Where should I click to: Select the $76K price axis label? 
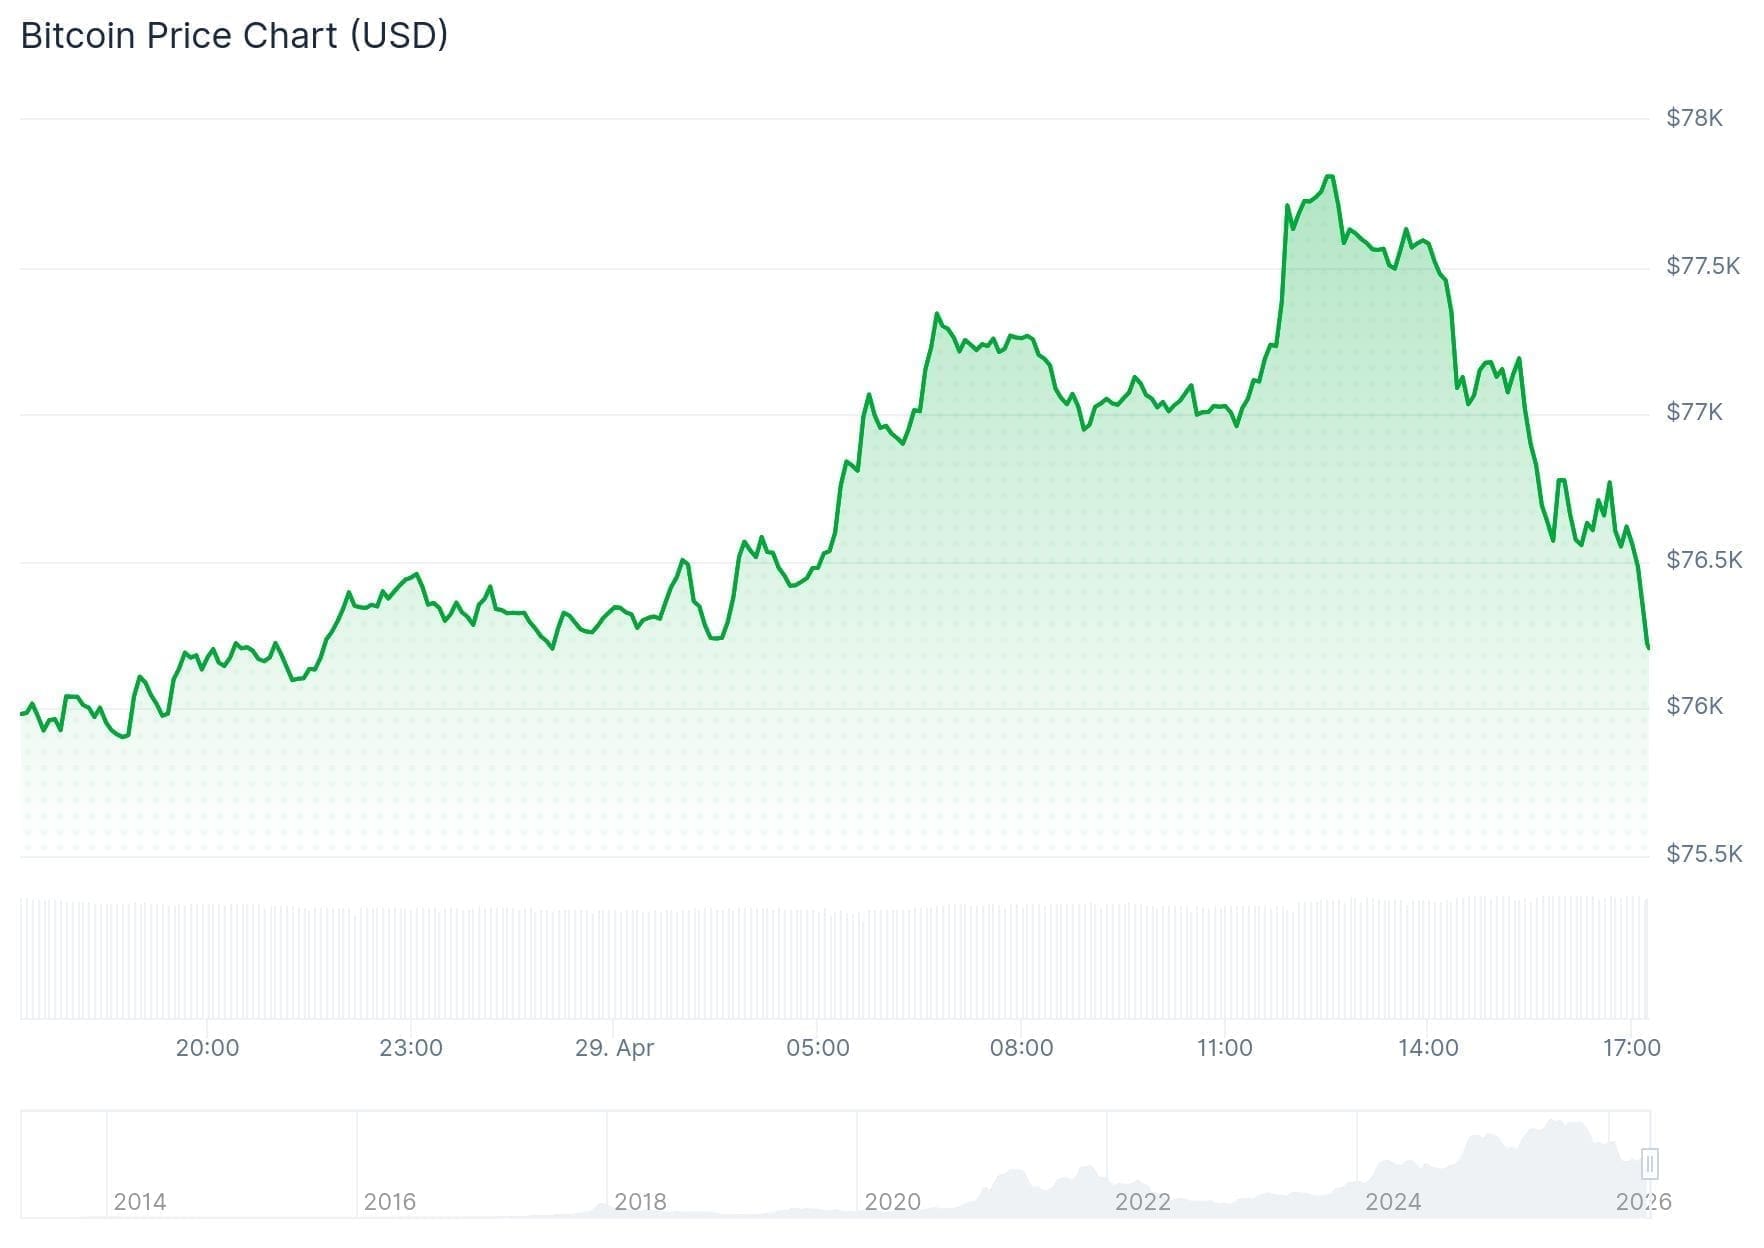tap(1694, 706)
